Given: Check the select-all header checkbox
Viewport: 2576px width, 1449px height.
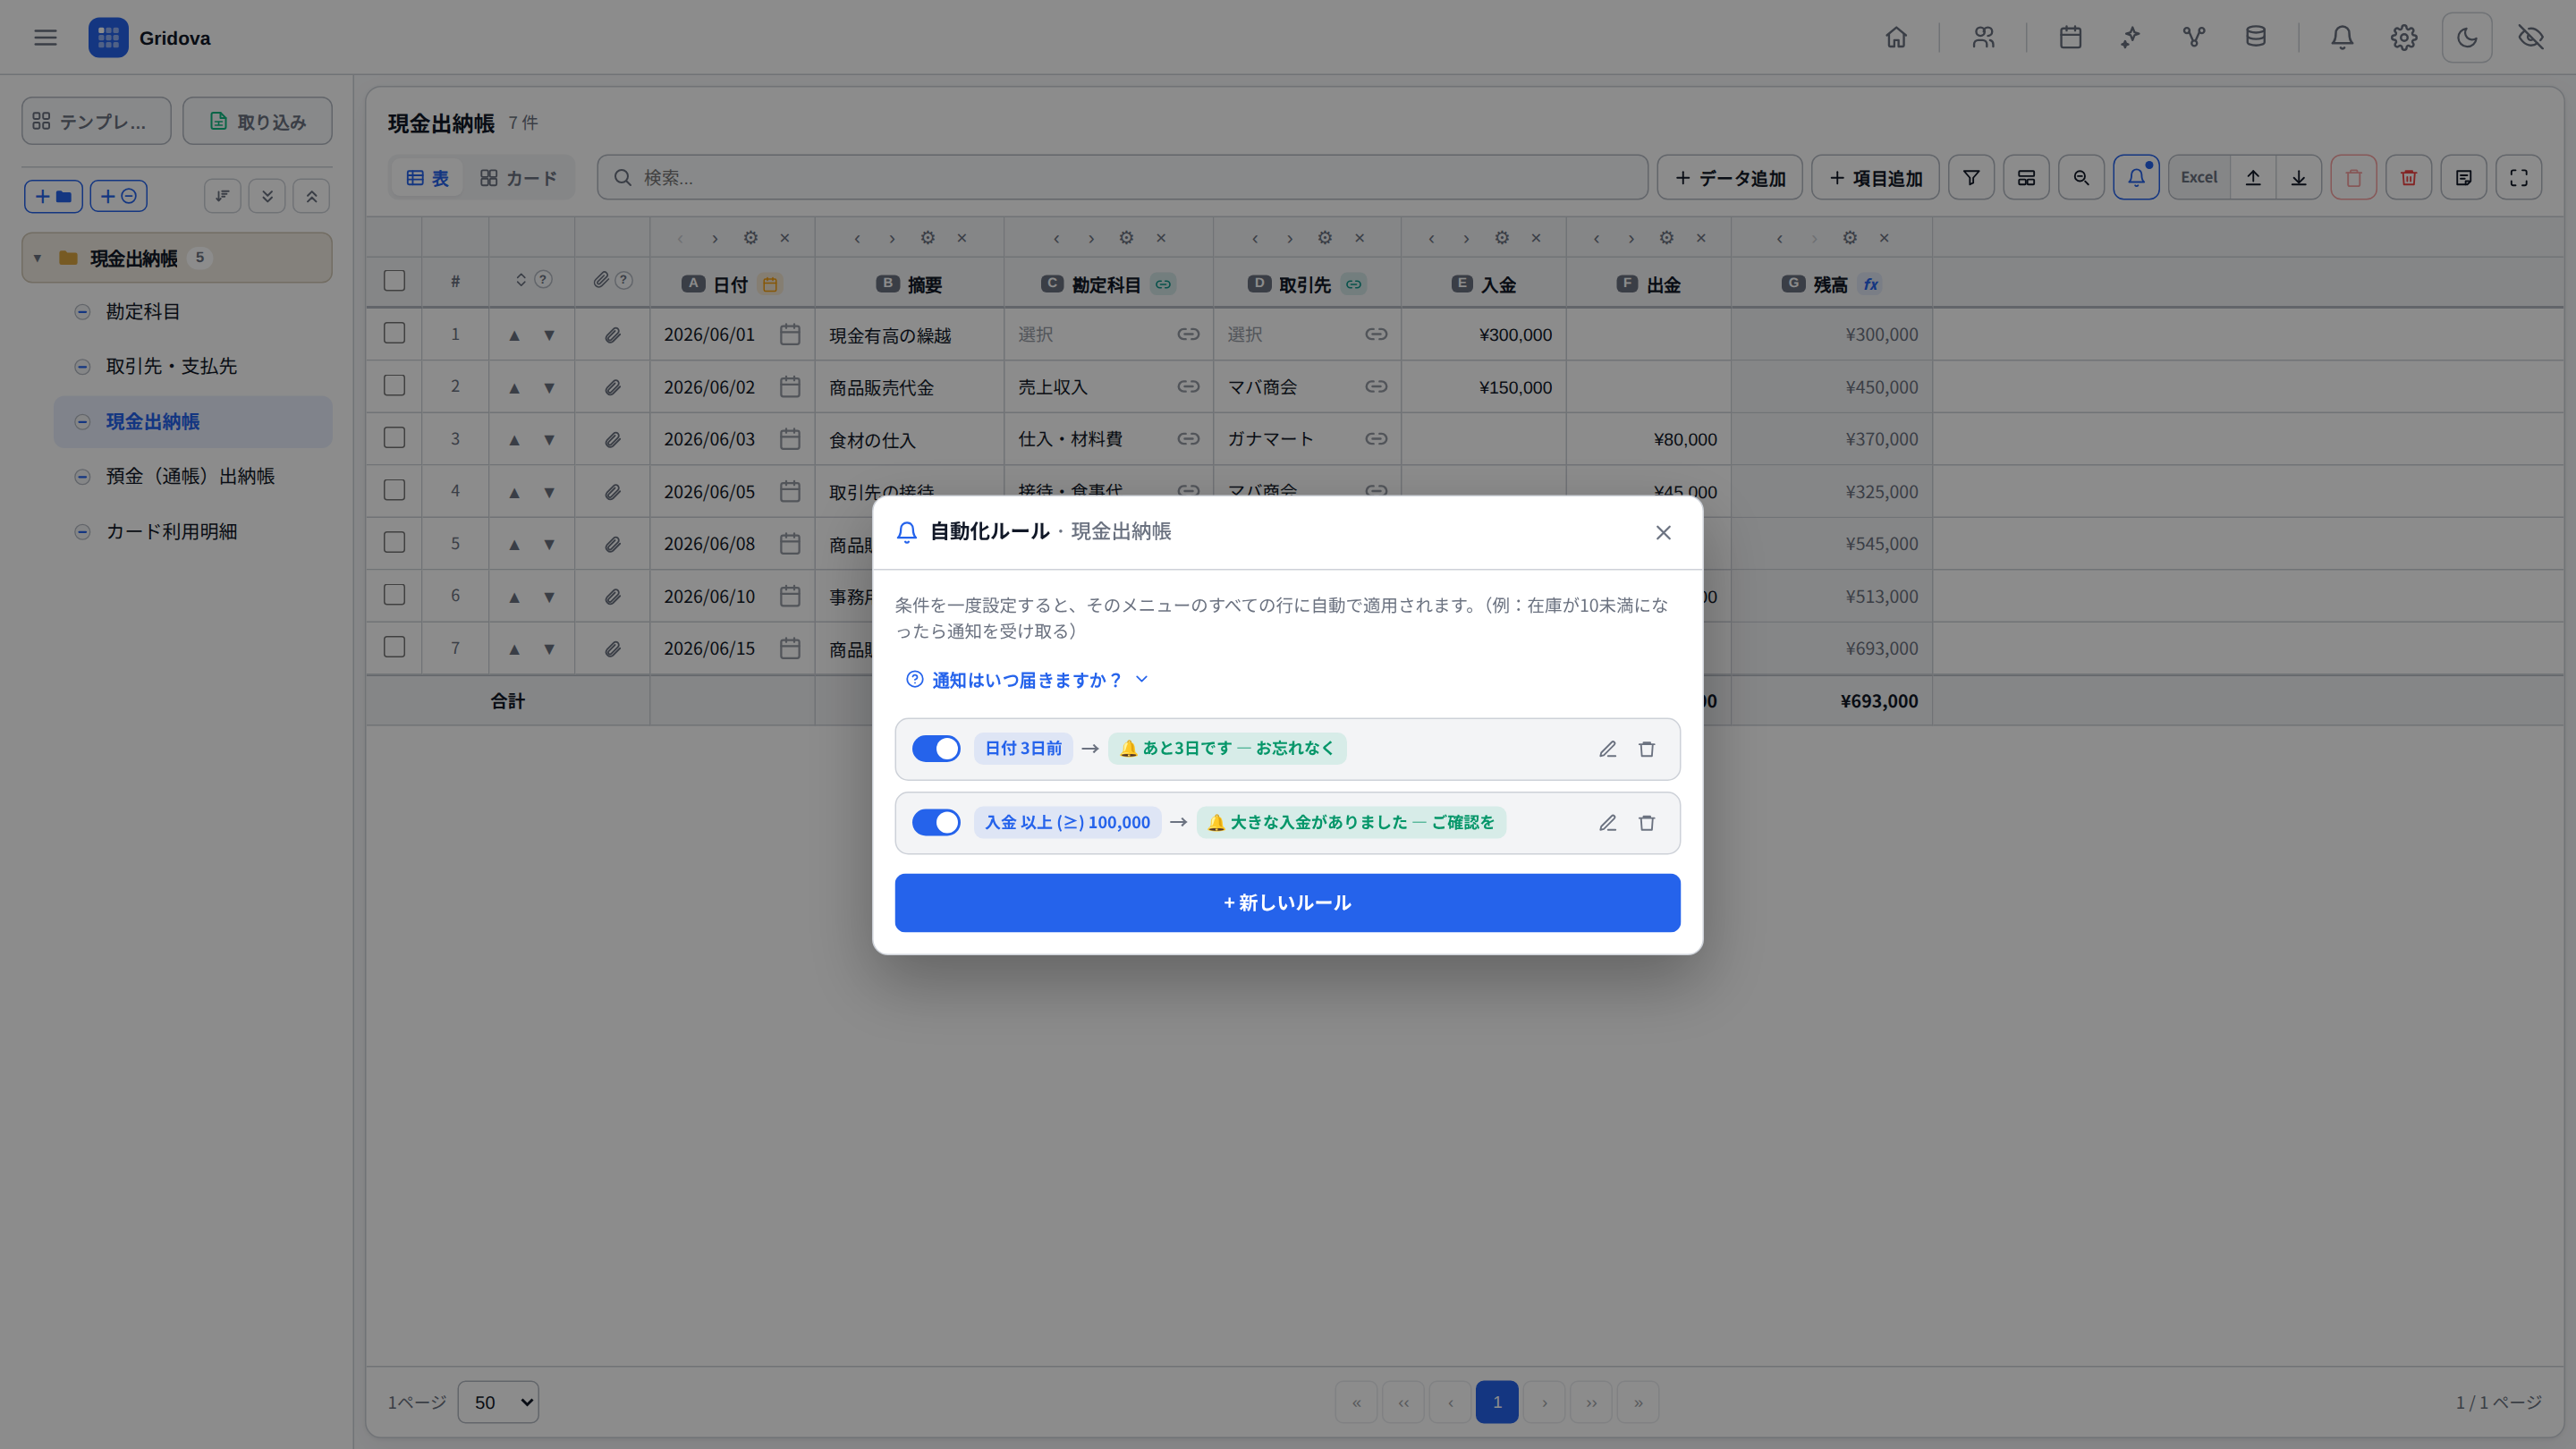Looking at the screenshot, I should (394, 281).
